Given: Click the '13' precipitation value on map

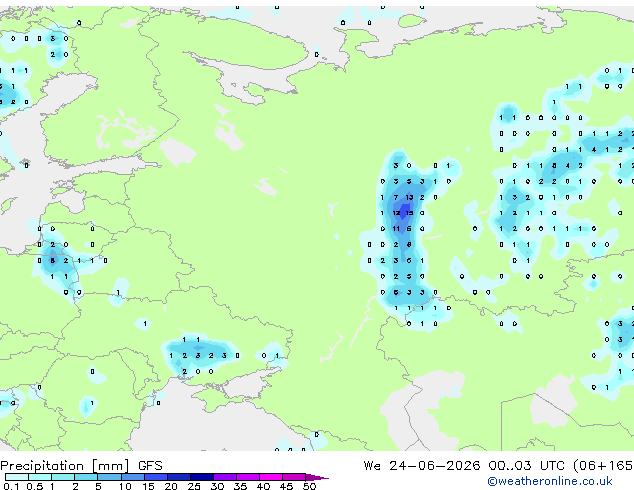Looking at the screenshot, I should tap(409, 197).
